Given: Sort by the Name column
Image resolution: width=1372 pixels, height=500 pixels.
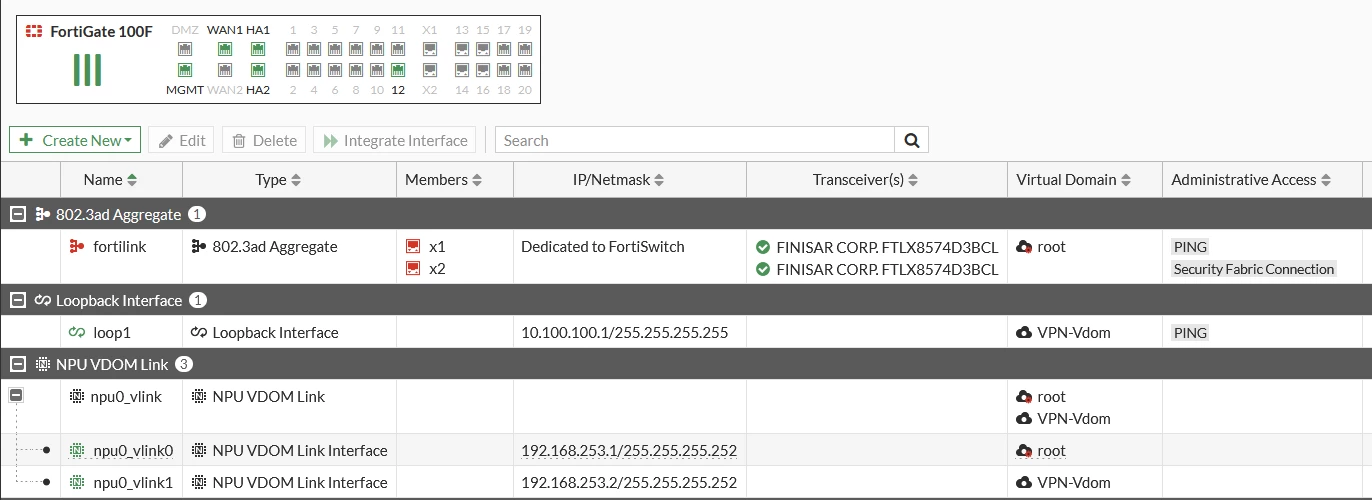Looking at the screenshot, I should click(111, 180).
